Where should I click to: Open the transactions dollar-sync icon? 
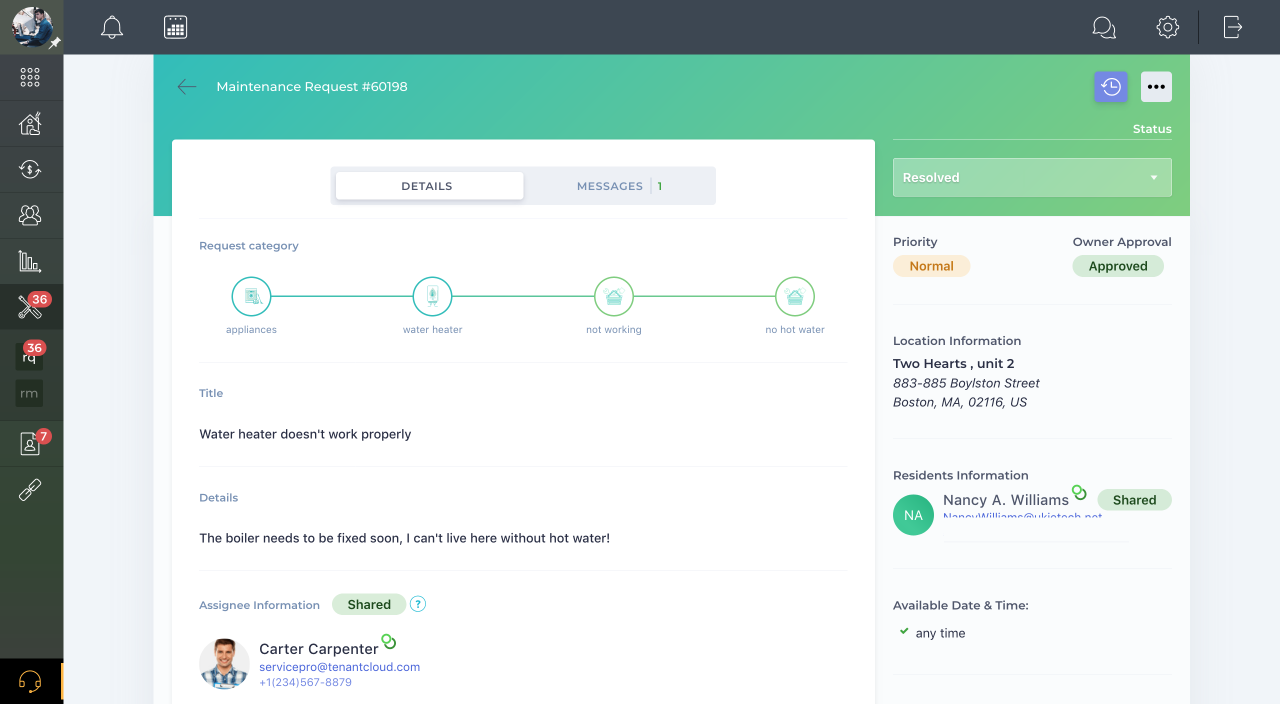(29, 168)
